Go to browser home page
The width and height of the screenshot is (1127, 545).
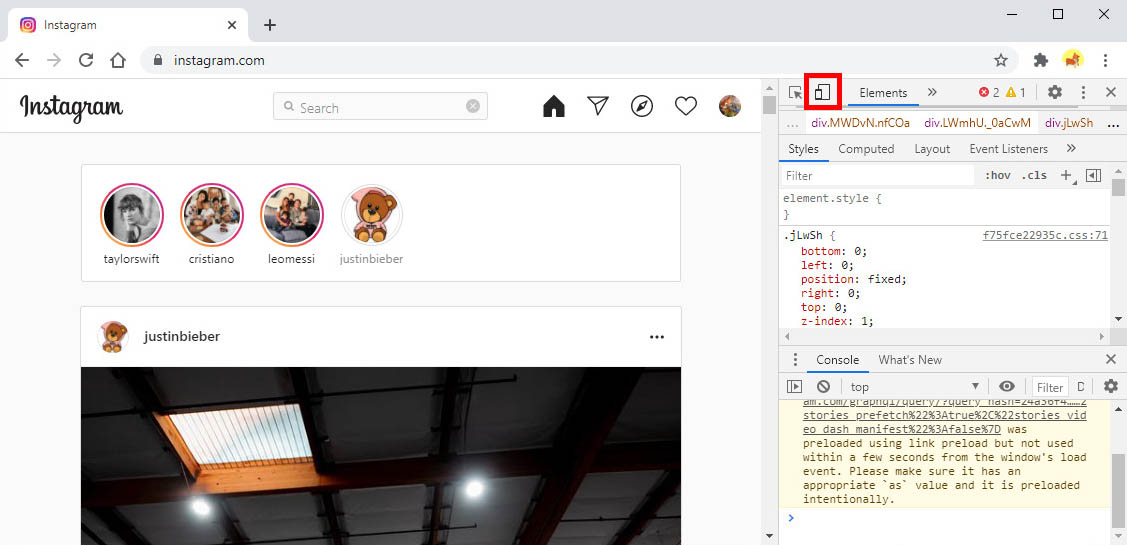click(x=118, y=60)
